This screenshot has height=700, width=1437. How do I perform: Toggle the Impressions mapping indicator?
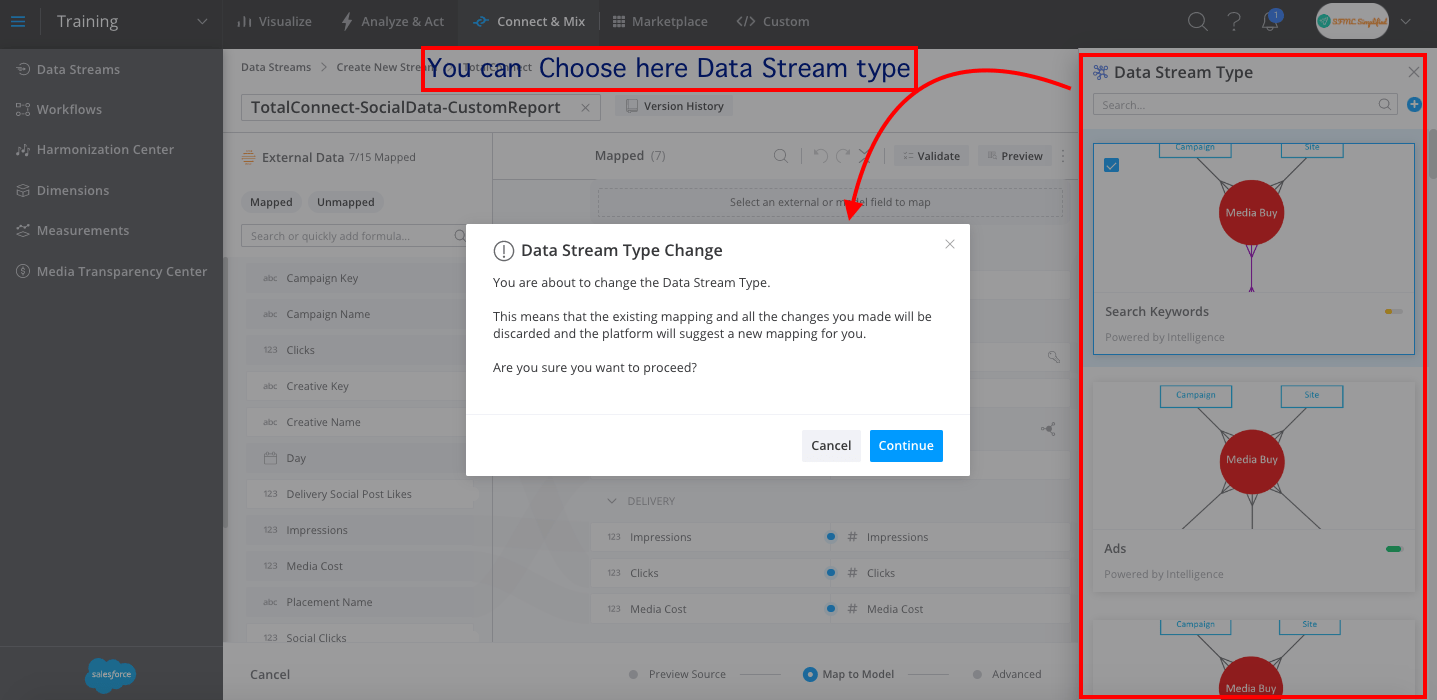(831, 537)
